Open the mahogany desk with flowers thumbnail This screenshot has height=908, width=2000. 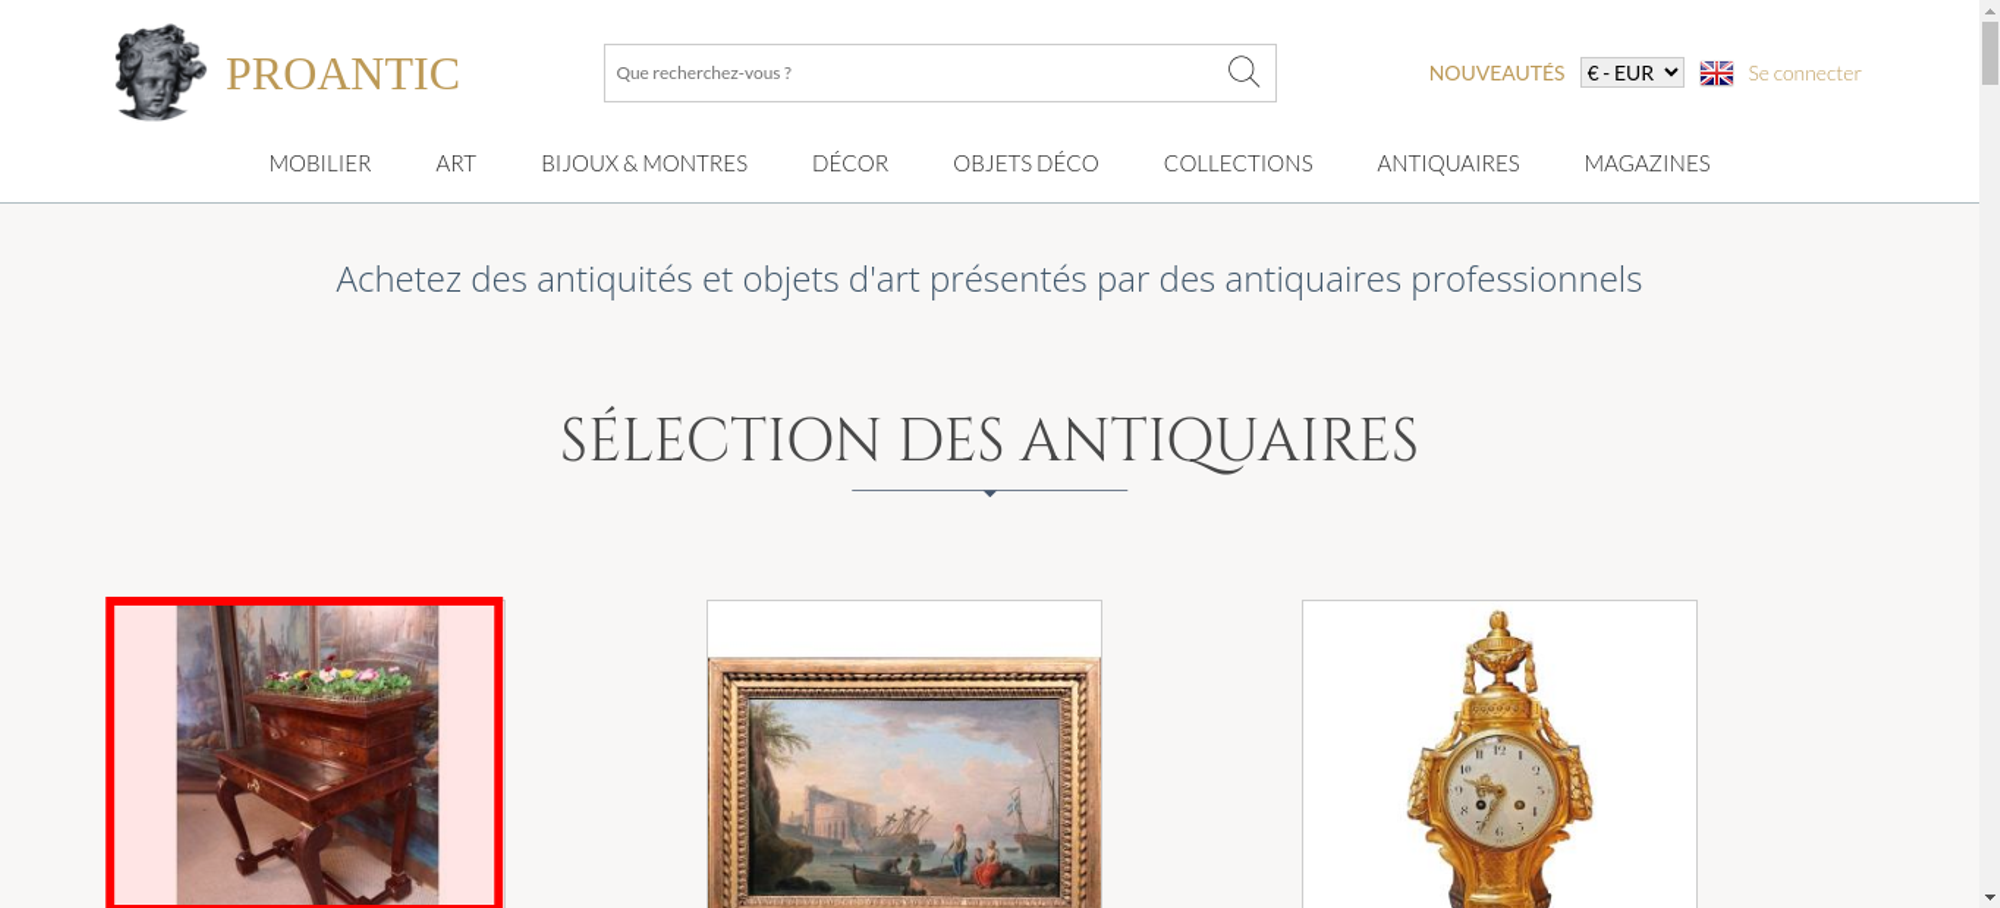pos(304,753)
